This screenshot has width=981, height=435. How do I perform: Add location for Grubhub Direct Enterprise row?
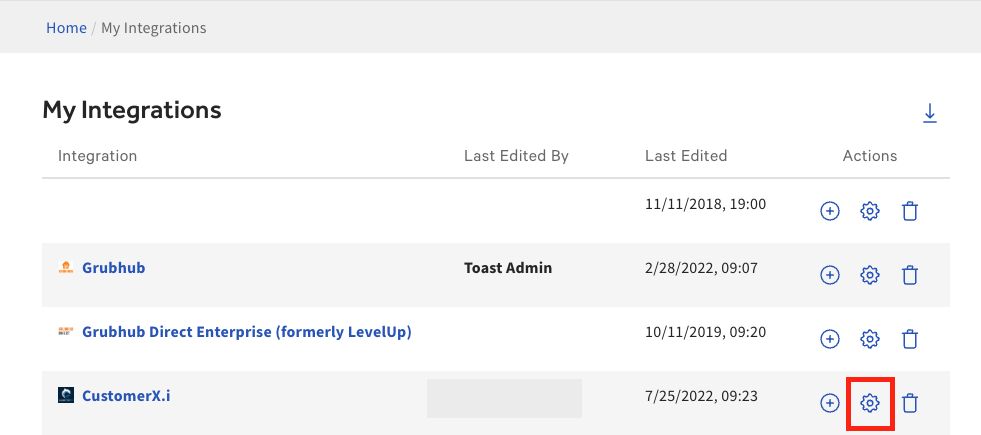[x=829, y=339]
